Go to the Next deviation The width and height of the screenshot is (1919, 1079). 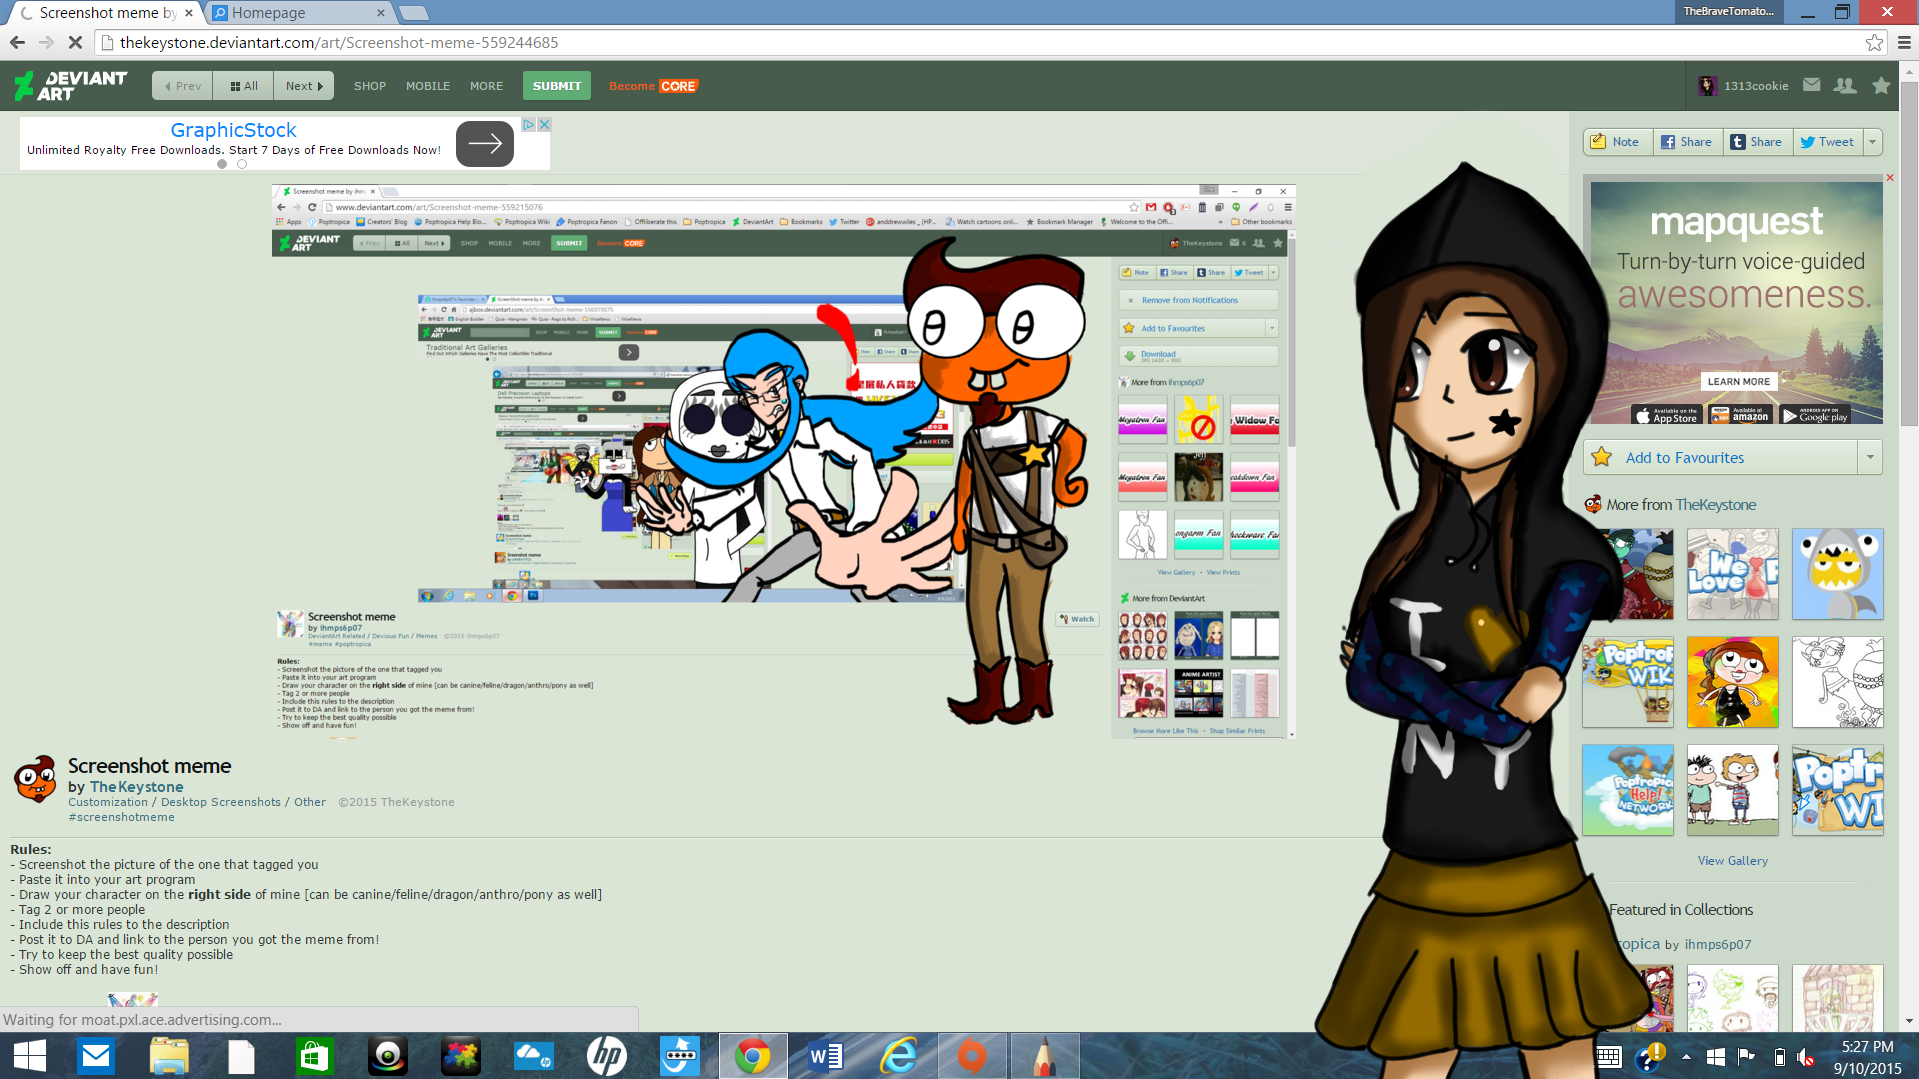point(304,86)
